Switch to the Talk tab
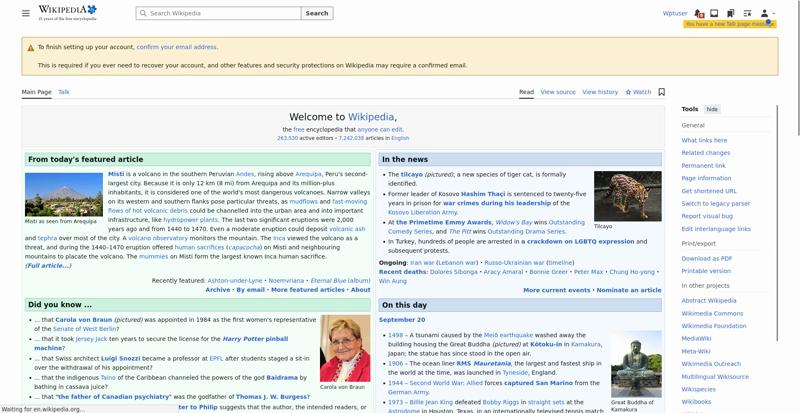 (x=64, y=92)
